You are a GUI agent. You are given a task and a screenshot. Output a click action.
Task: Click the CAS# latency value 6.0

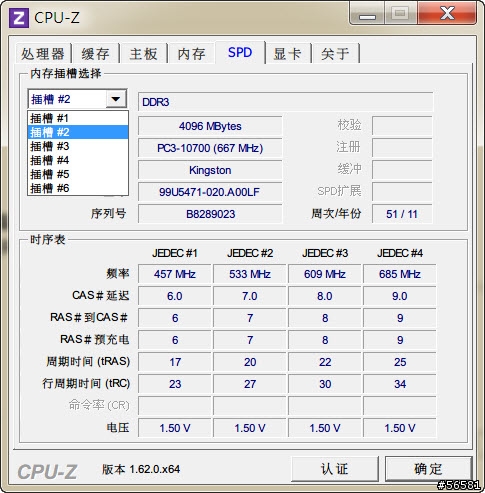[175, 296]
